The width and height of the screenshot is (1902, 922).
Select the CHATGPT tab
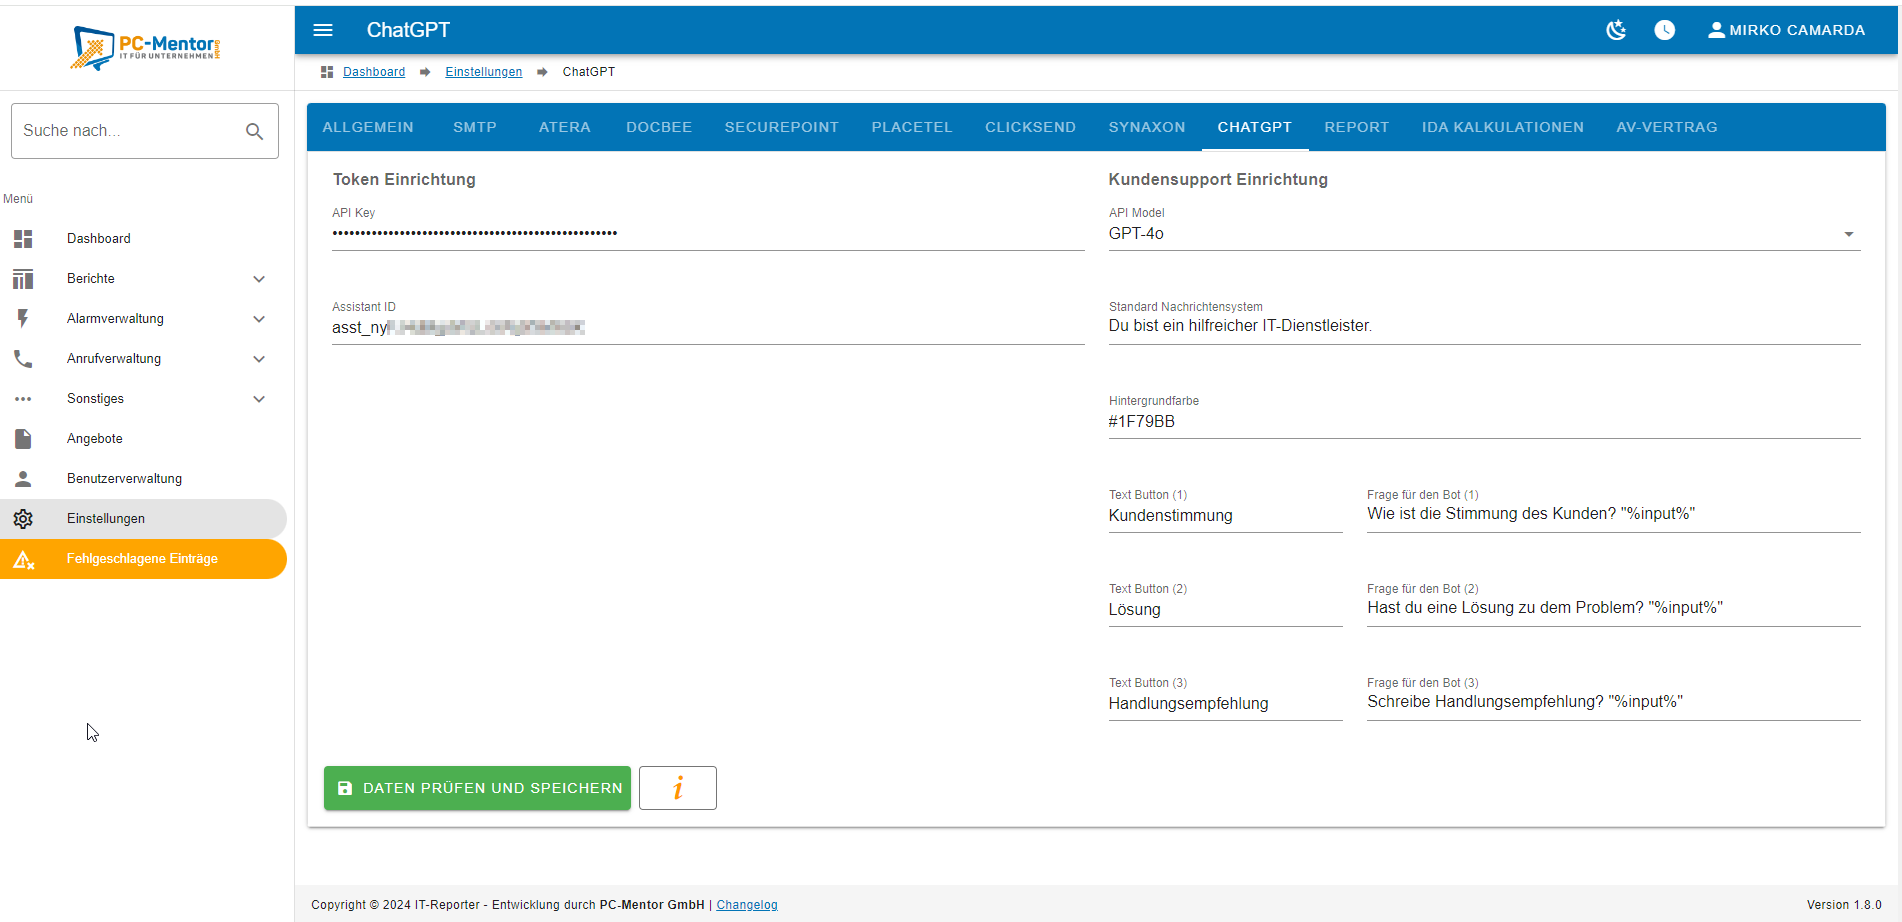[x=1255, y=127]
